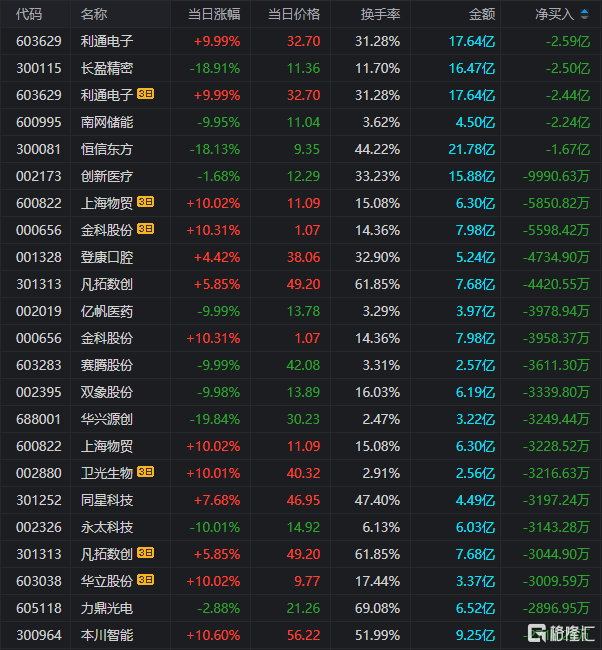This screenshot has width=602, height=650.
Task: Click the 3日 badge beside 利通电子
Action: (x=146, y=94)
